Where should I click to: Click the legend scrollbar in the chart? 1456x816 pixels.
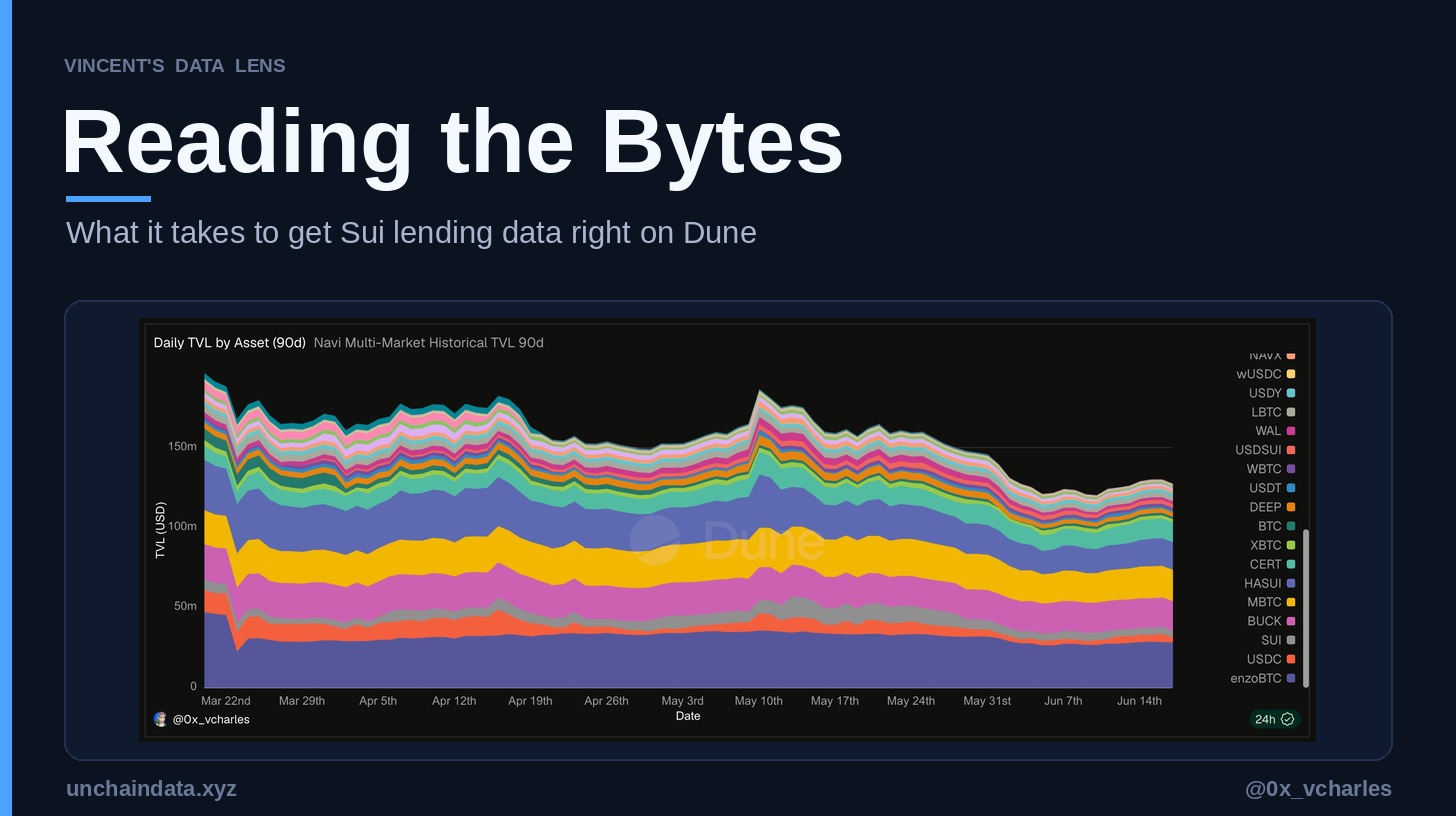pyautogui.click(x=1306, y=609)
